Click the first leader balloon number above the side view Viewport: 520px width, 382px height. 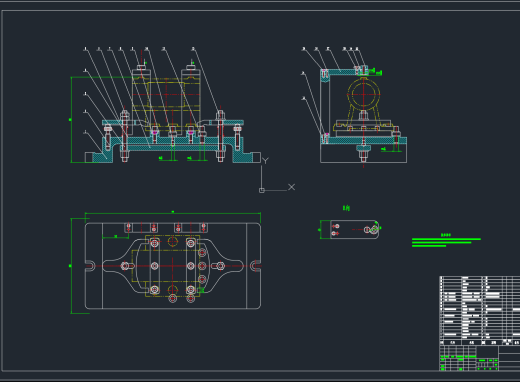(303, 49)
